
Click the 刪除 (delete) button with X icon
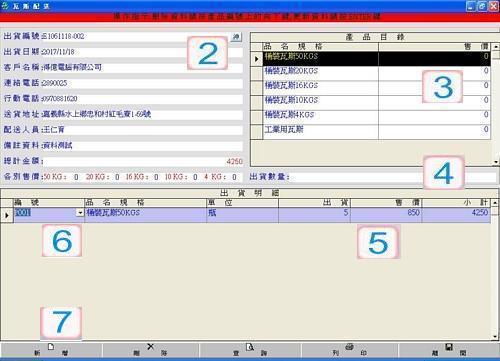(151, 350)
